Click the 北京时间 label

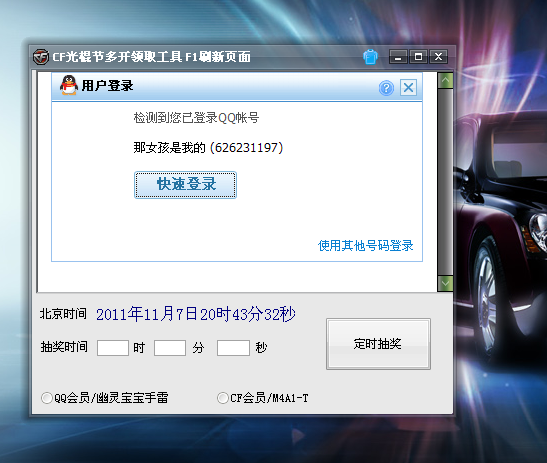(x=63, y=314)
